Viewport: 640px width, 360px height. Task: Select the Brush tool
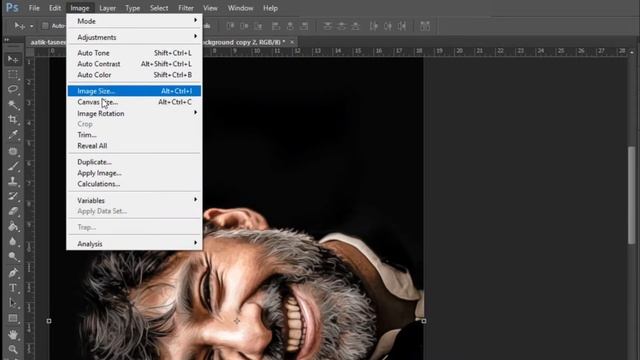(x=13, y=166)
